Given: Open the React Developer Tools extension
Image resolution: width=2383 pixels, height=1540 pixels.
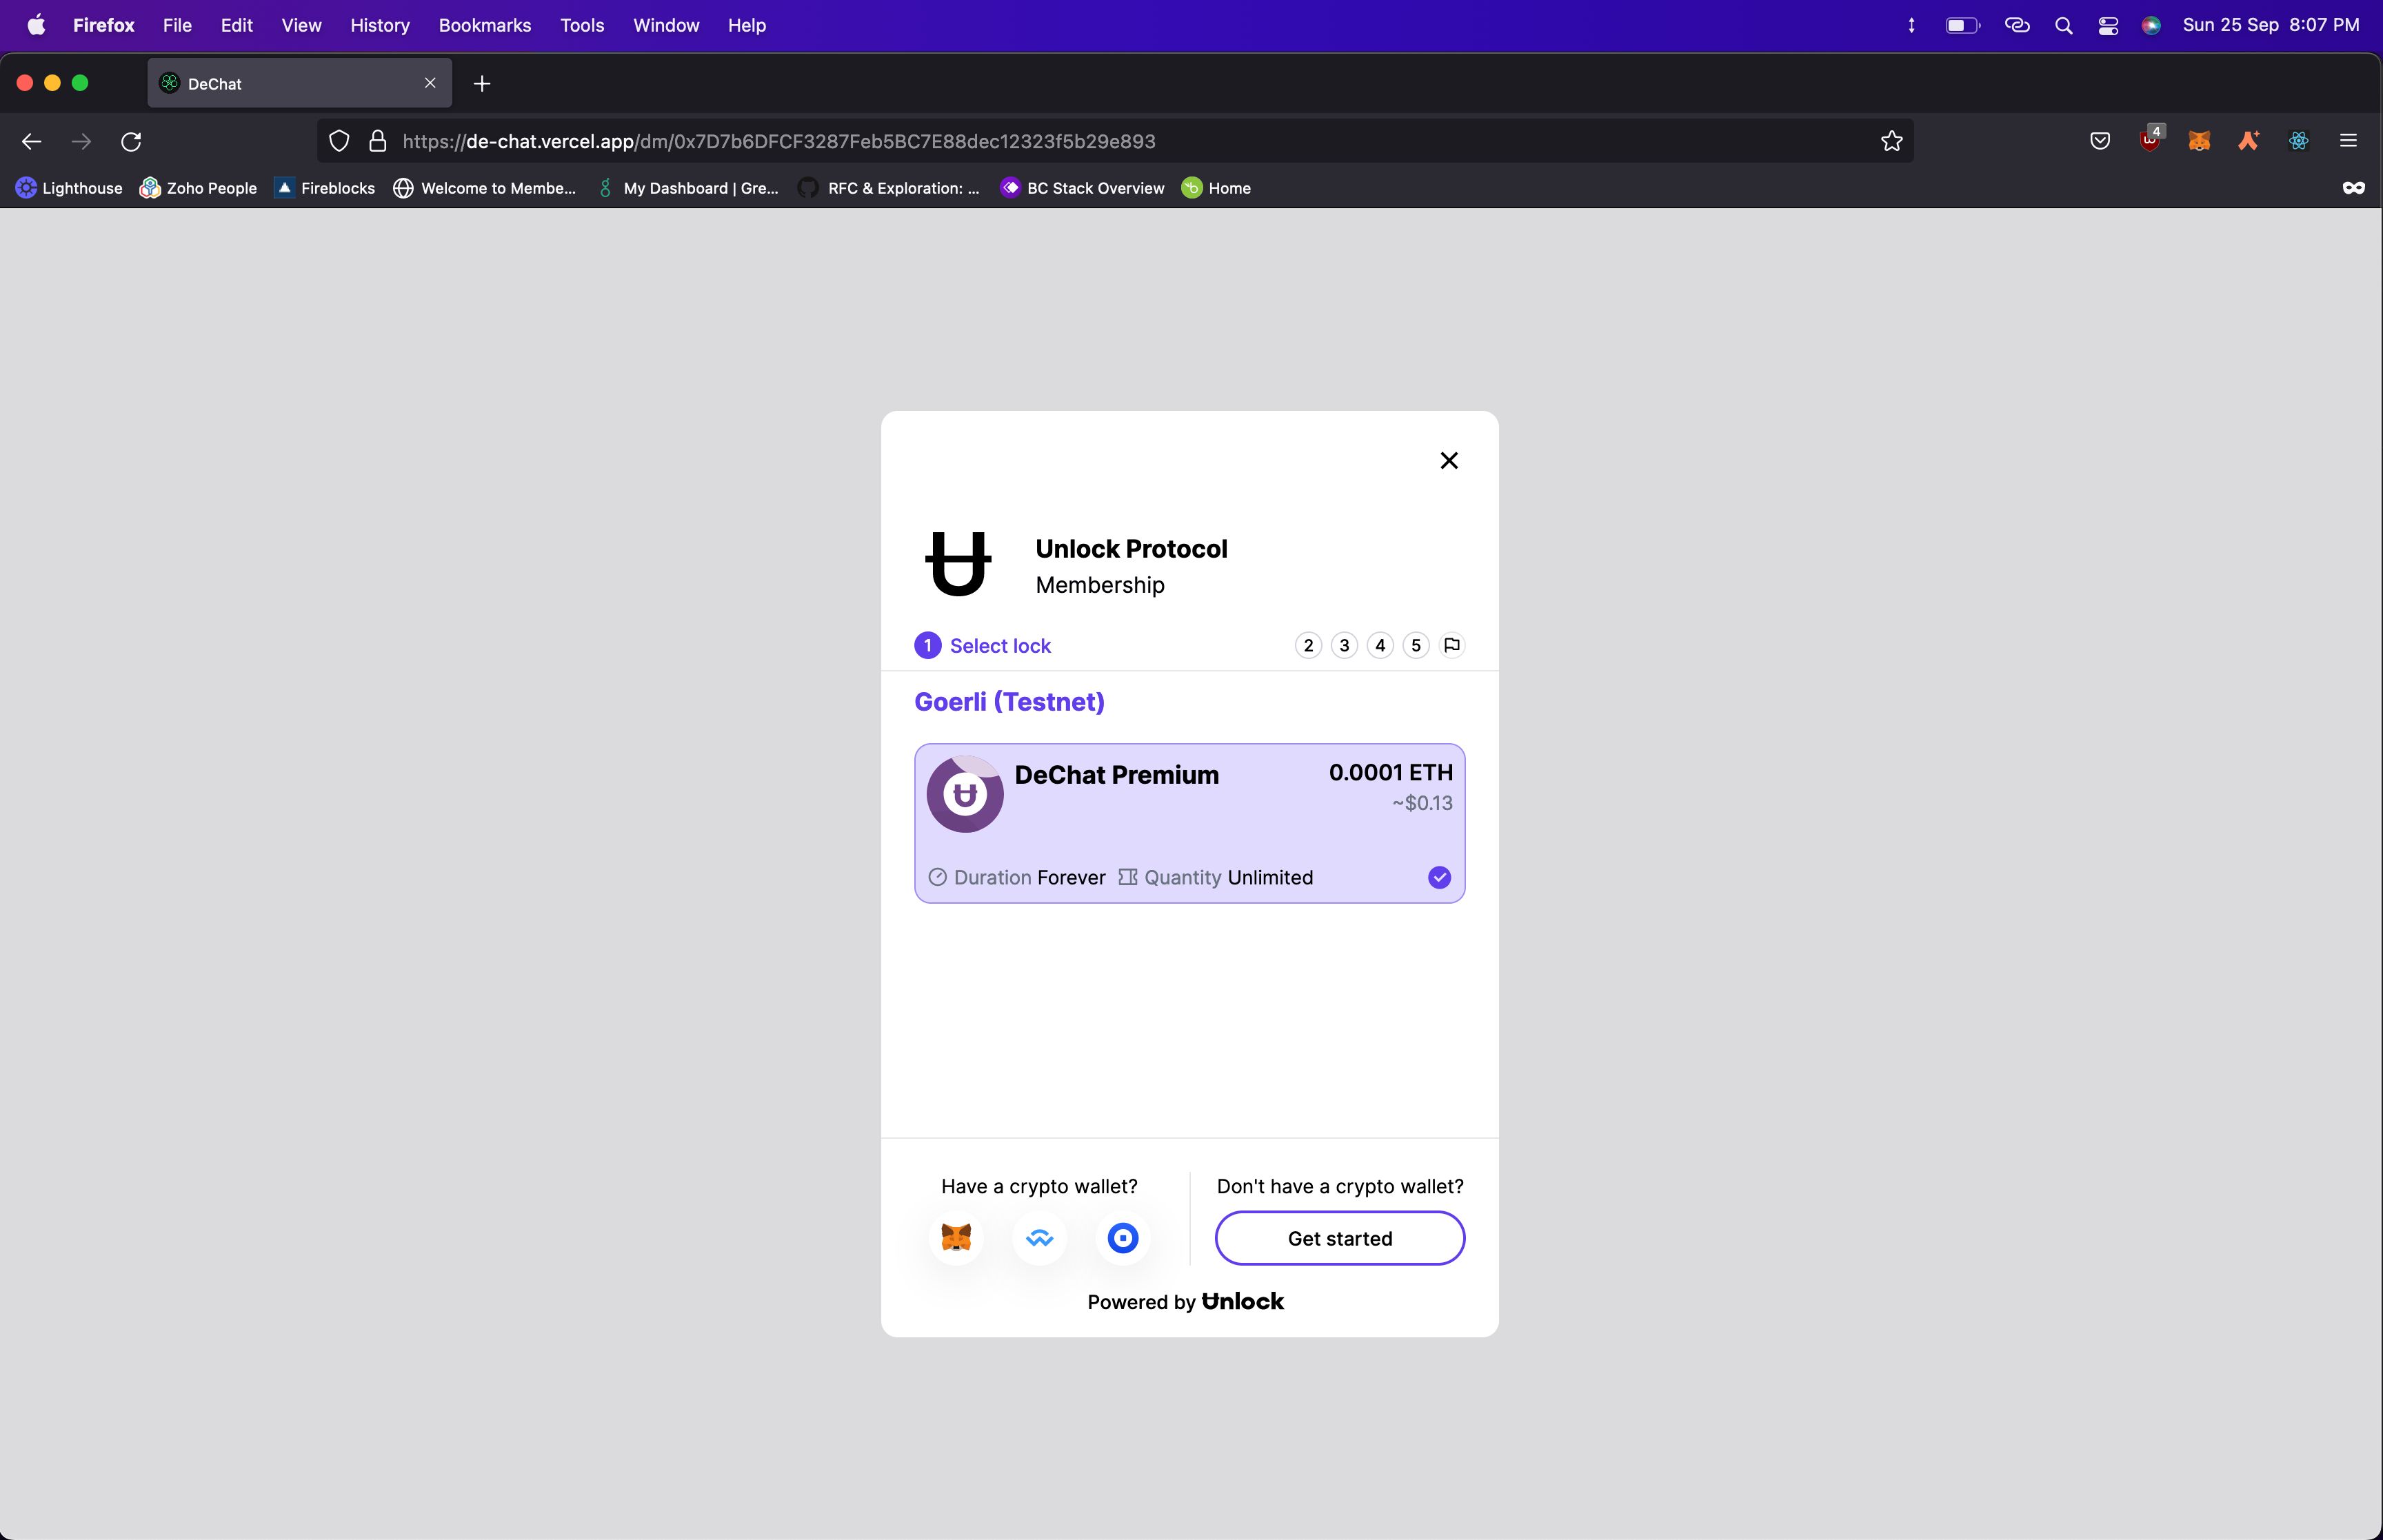Looking at the screenshot, I should coord(2299,141).
